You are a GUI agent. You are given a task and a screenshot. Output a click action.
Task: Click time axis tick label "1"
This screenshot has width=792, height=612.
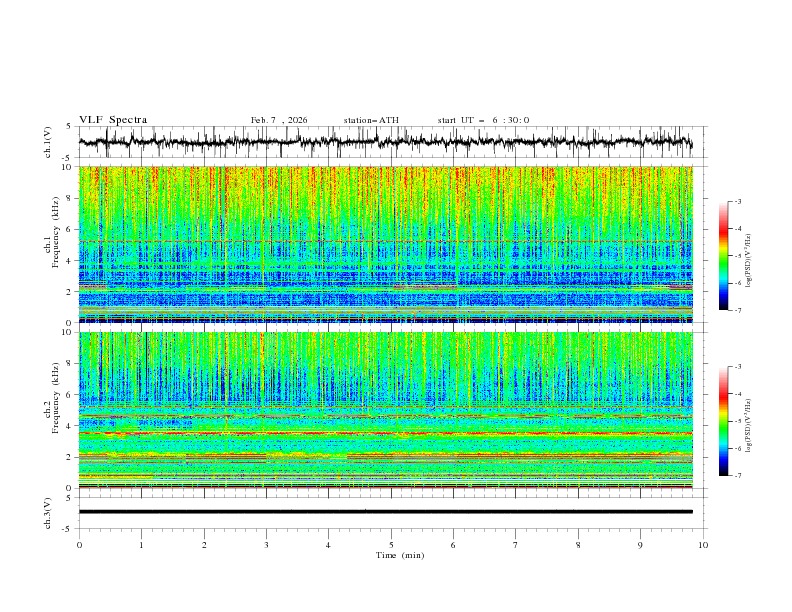point(141,545)
